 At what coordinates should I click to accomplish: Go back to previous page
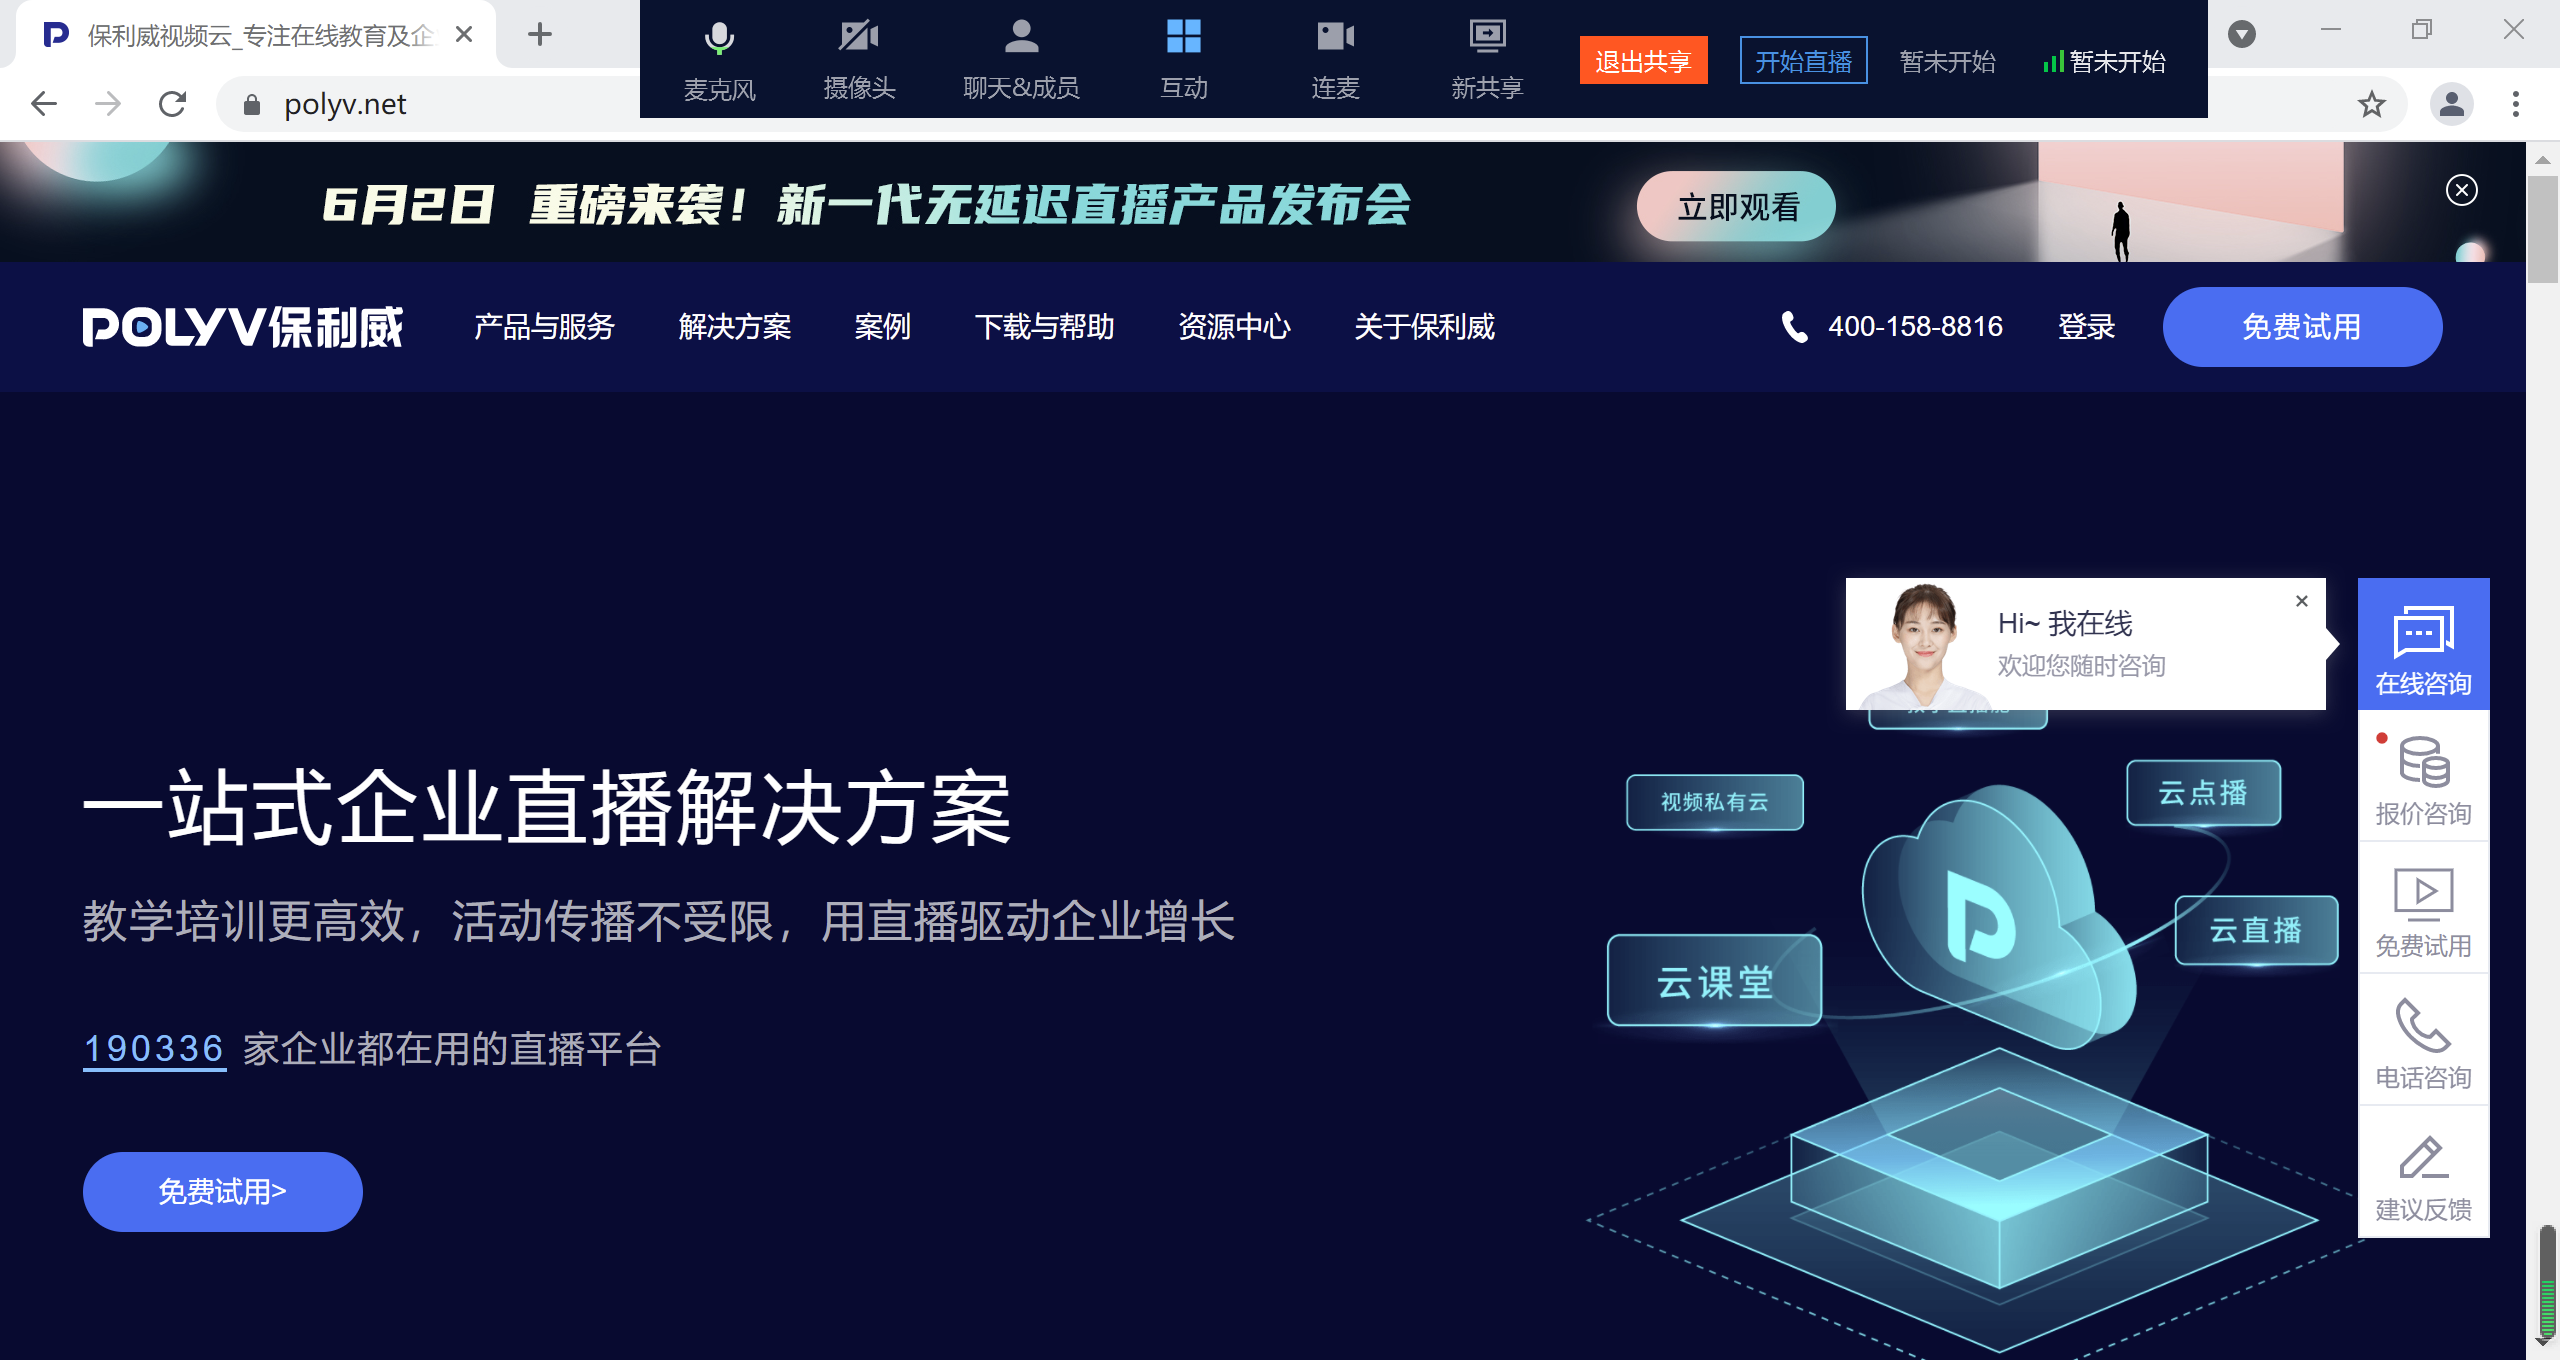pyautogui.click(x=44, y=104)
